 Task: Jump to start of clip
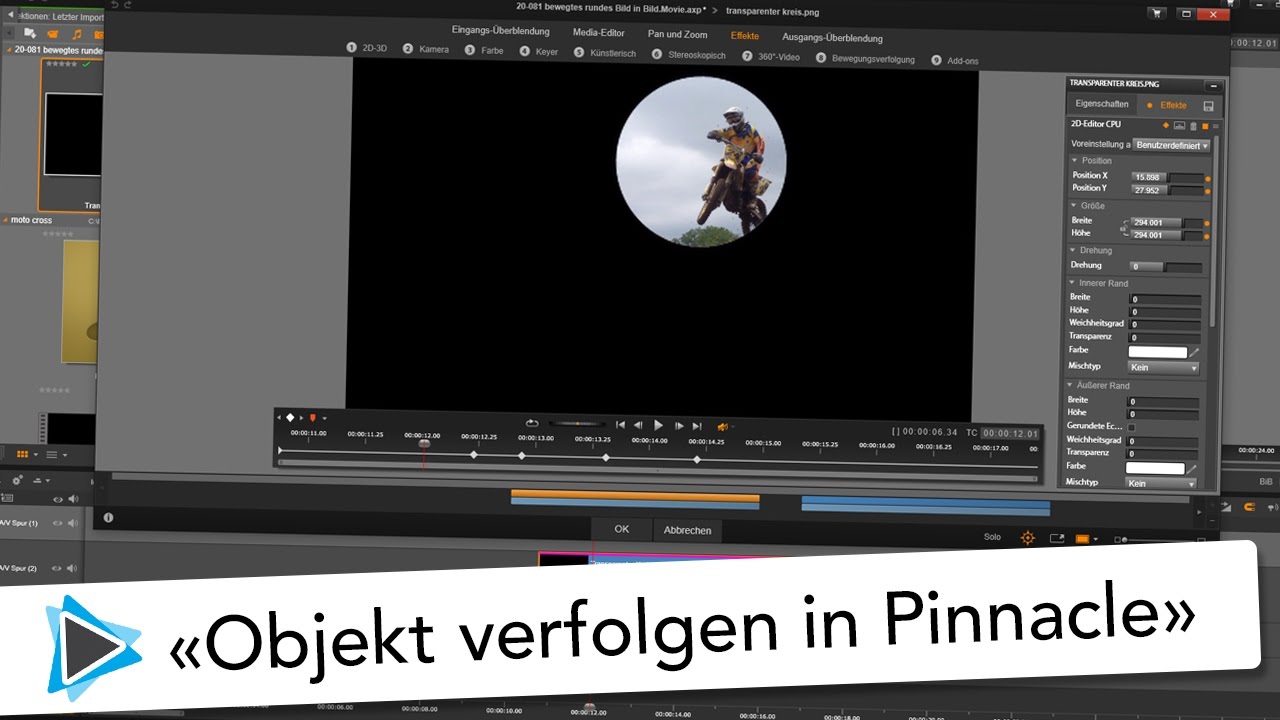[x=620, y=425]
